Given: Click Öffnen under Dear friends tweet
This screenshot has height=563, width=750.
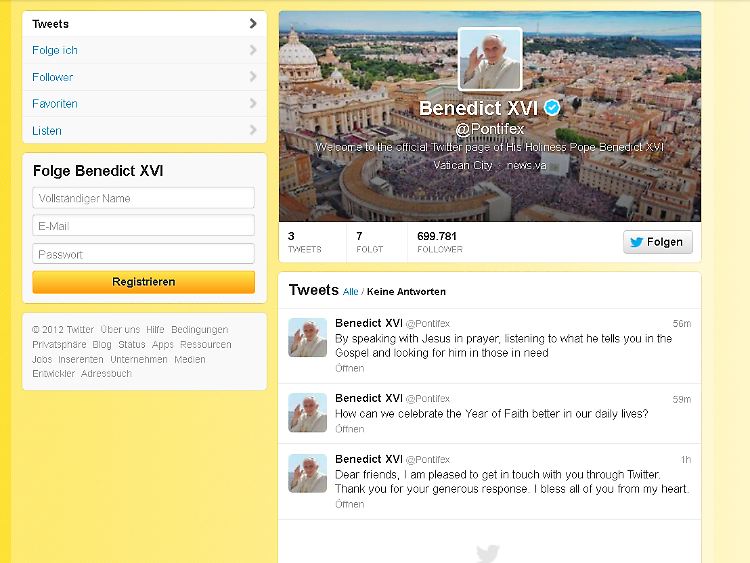Looking at the screenshot, I should point(350,504).
